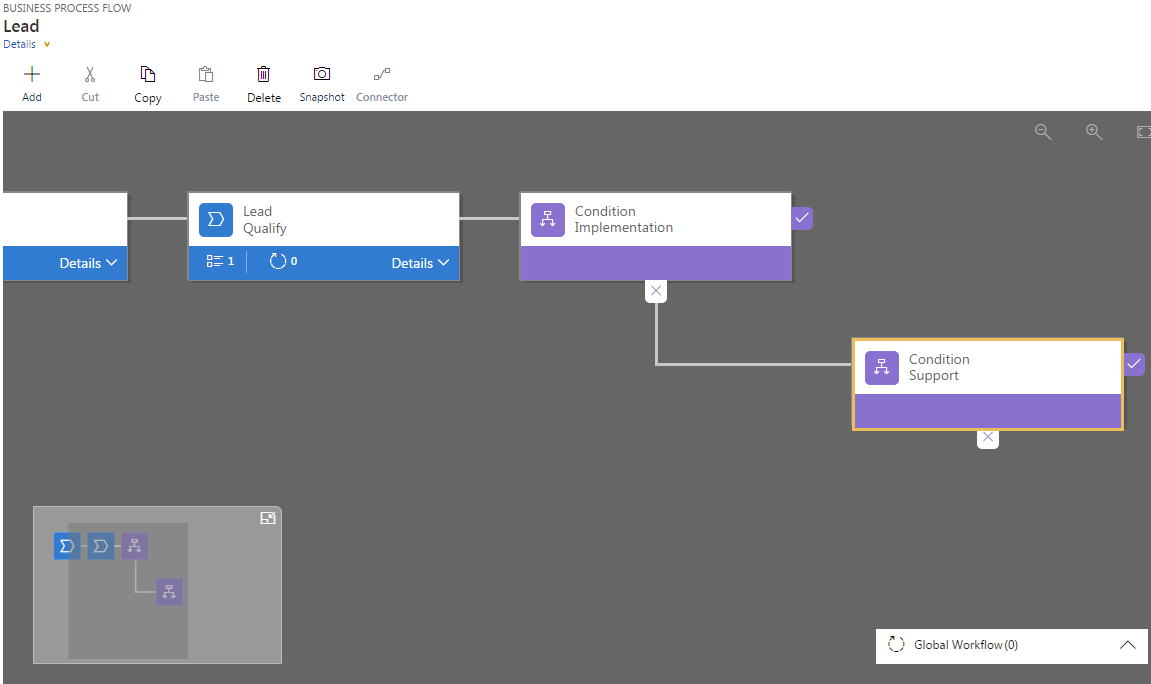Click the zoom out magnifier icon

(x=1043, y=132)
